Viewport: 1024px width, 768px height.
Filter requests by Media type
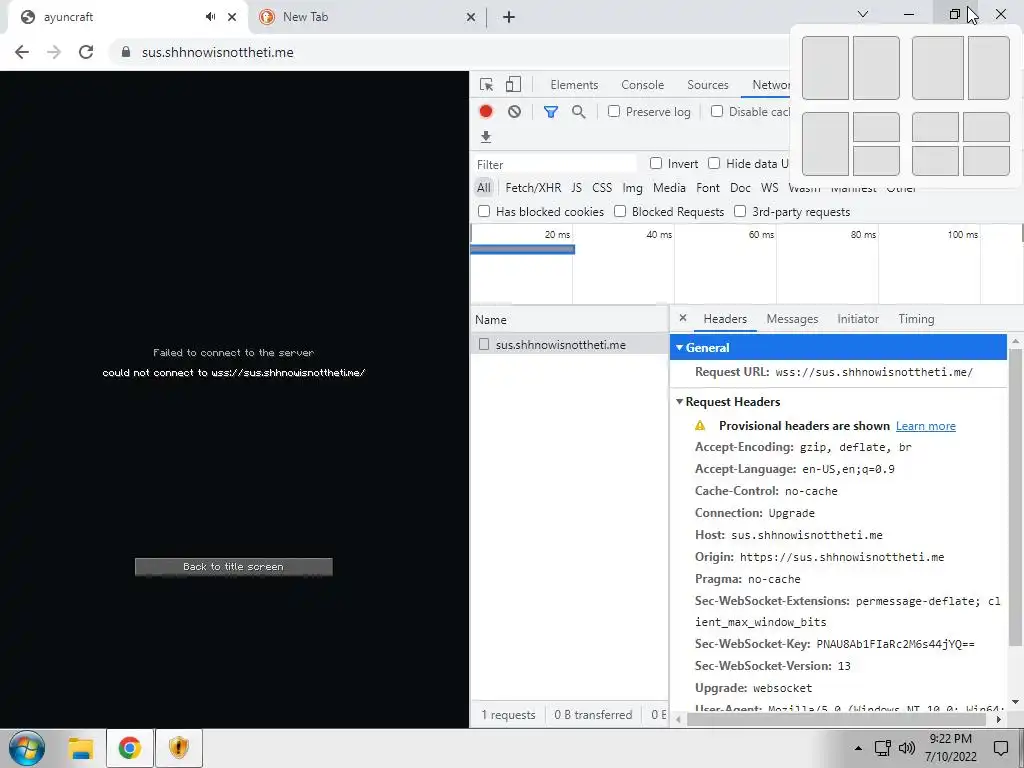click(x=669, y=188)
